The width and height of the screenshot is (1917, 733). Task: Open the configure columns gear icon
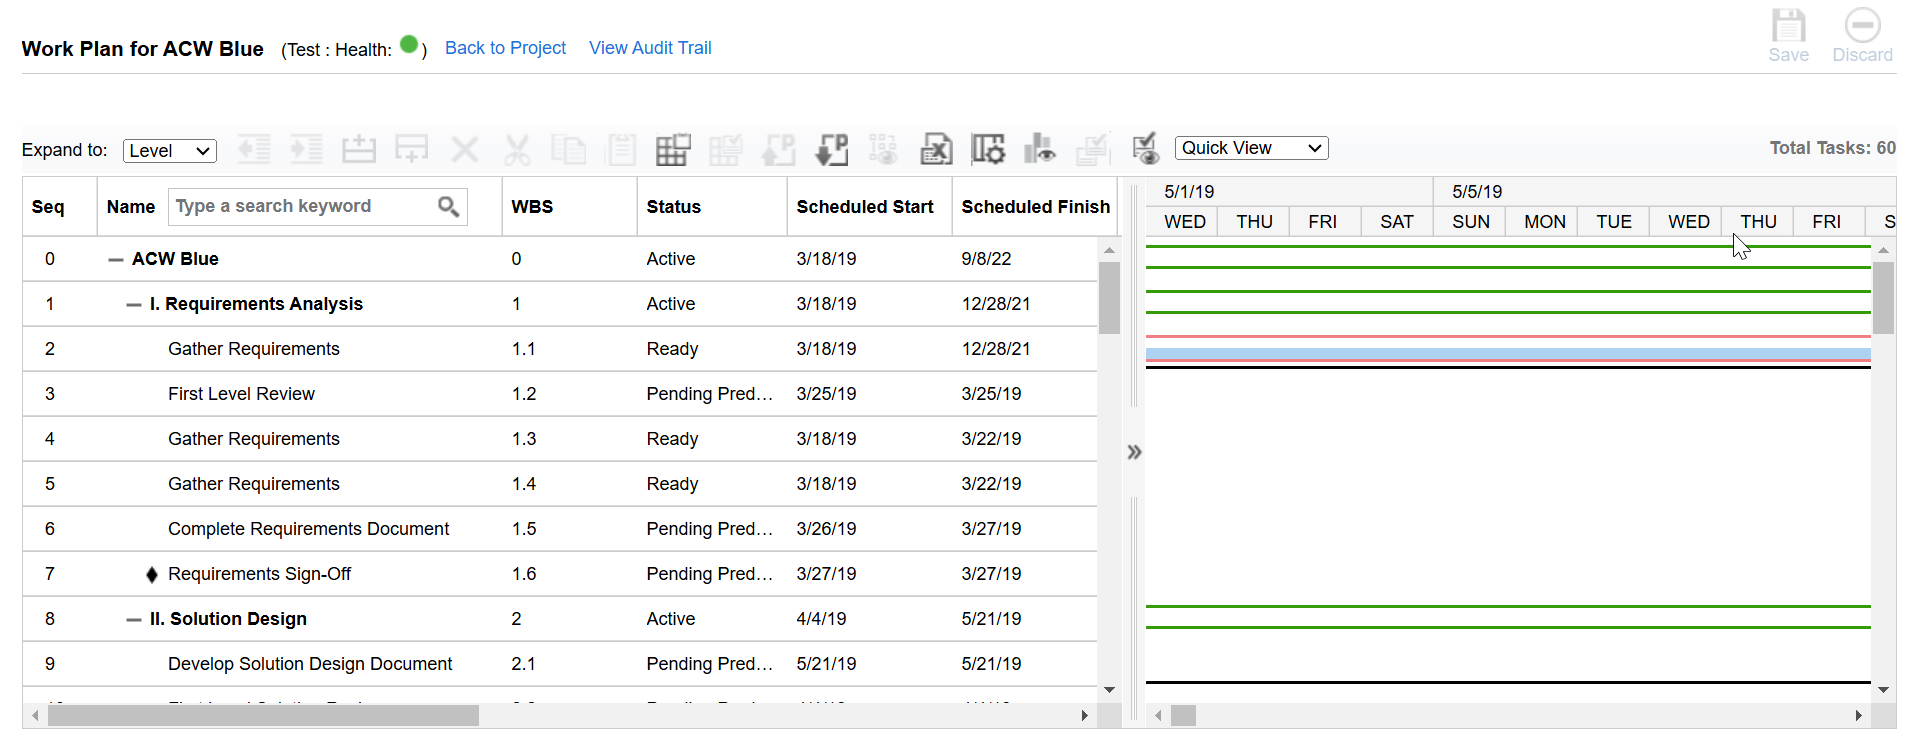click(x=988, y=150)
